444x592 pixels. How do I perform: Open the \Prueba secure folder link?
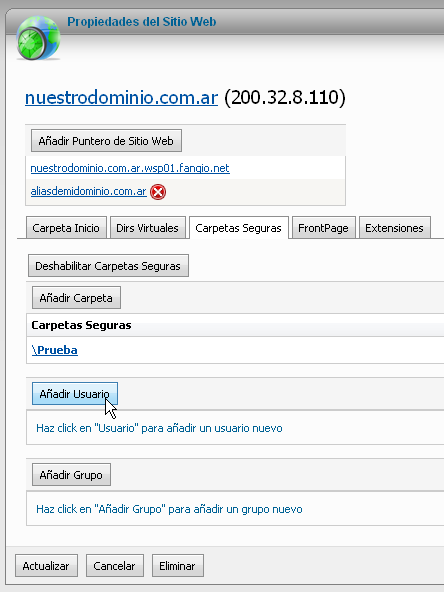[55, 350]
